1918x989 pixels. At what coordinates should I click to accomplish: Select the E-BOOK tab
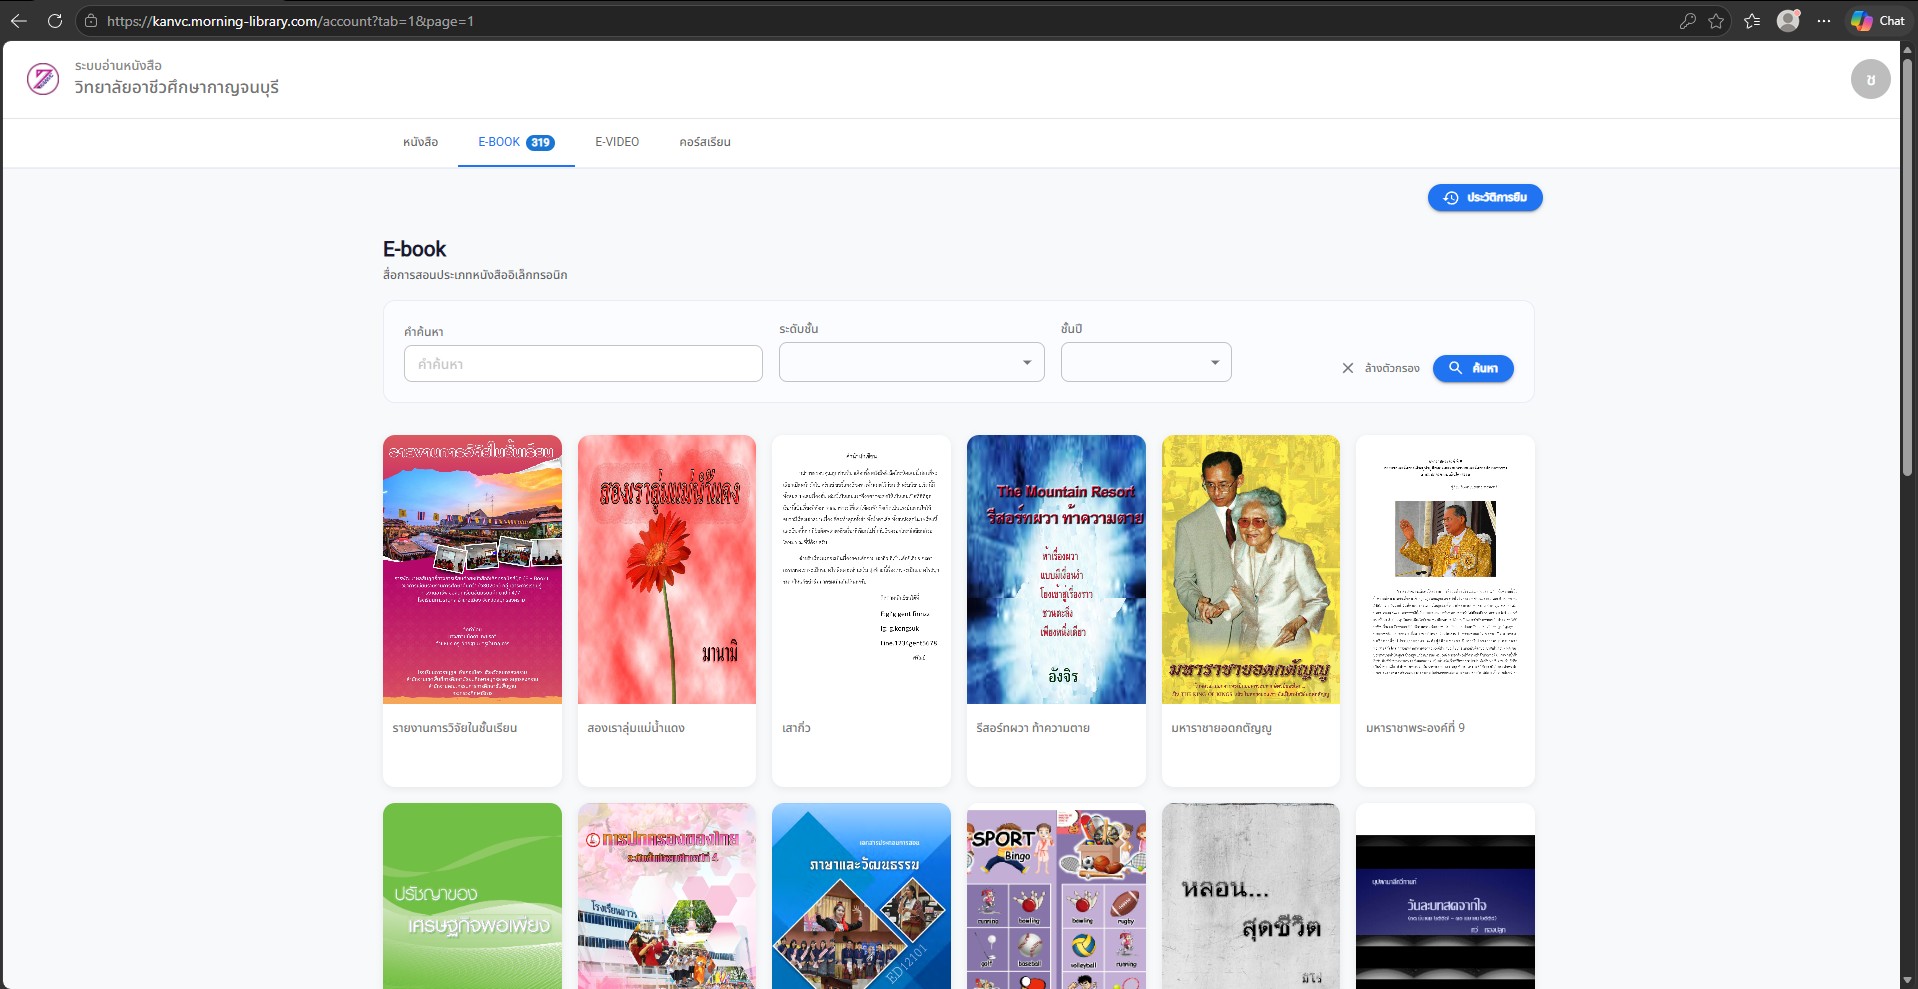coord(516,142)
